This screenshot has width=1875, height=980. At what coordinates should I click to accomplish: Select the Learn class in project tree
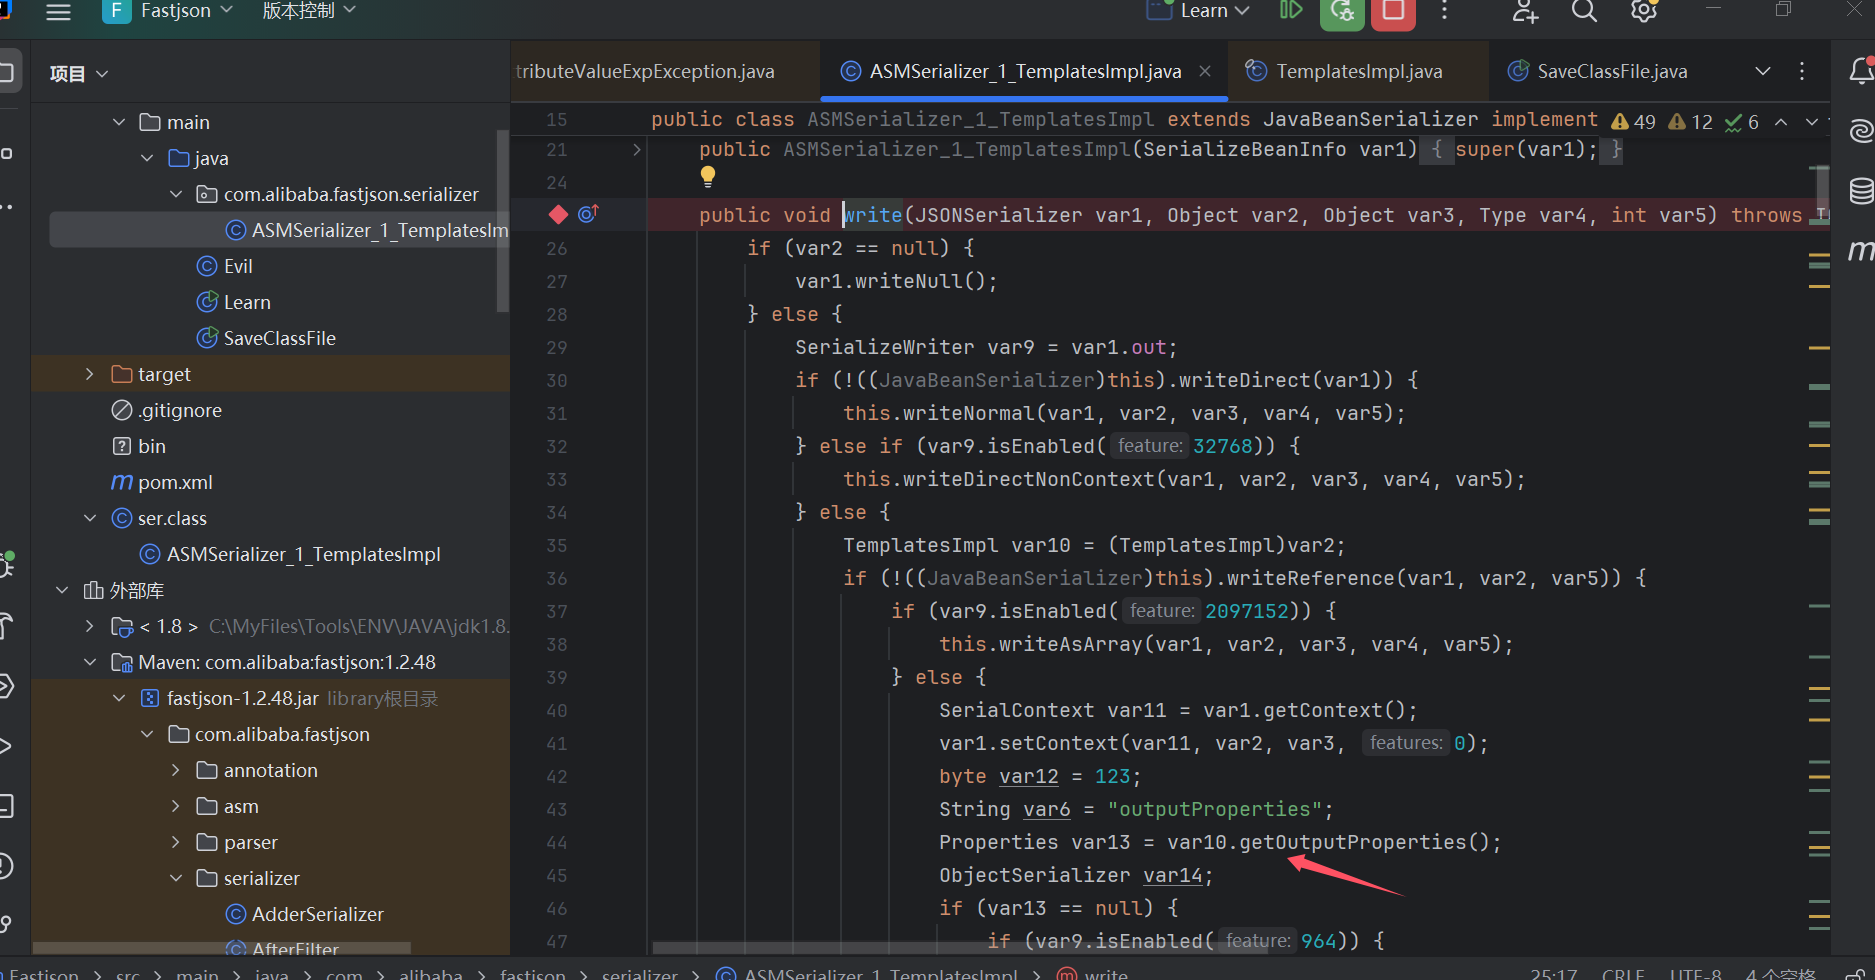tap(247, 302)
